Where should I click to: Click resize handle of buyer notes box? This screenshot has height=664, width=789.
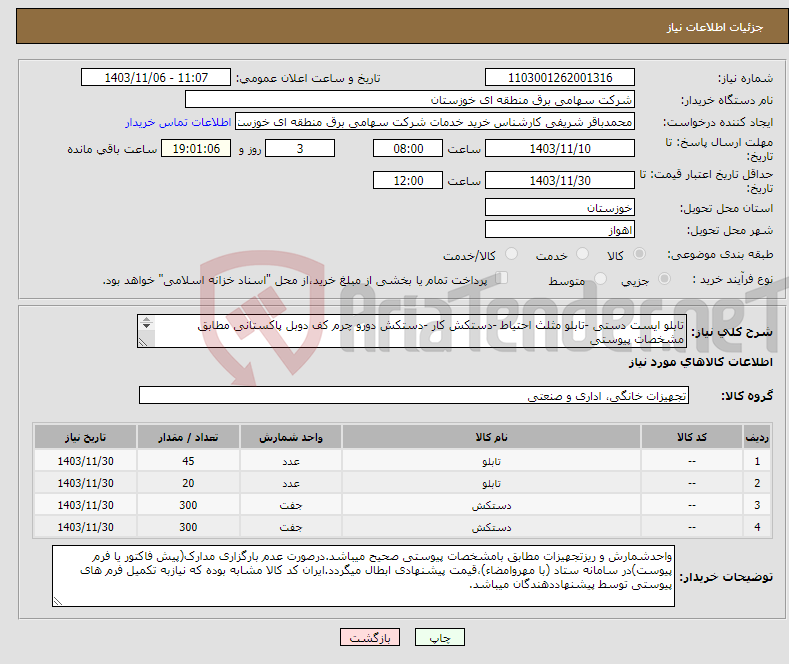(58, 601)
